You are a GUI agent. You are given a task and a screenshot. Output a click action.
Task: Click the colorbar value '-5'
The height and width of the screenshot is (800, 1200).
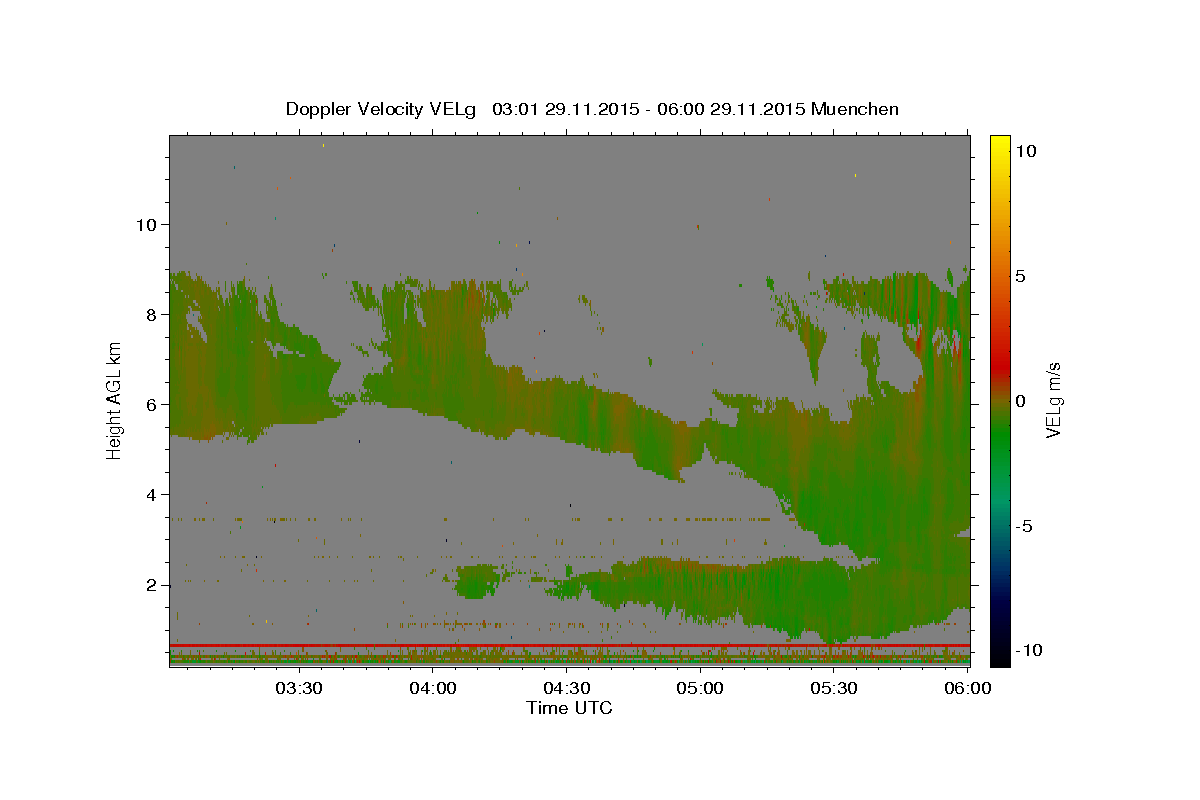click(1023, 526)
